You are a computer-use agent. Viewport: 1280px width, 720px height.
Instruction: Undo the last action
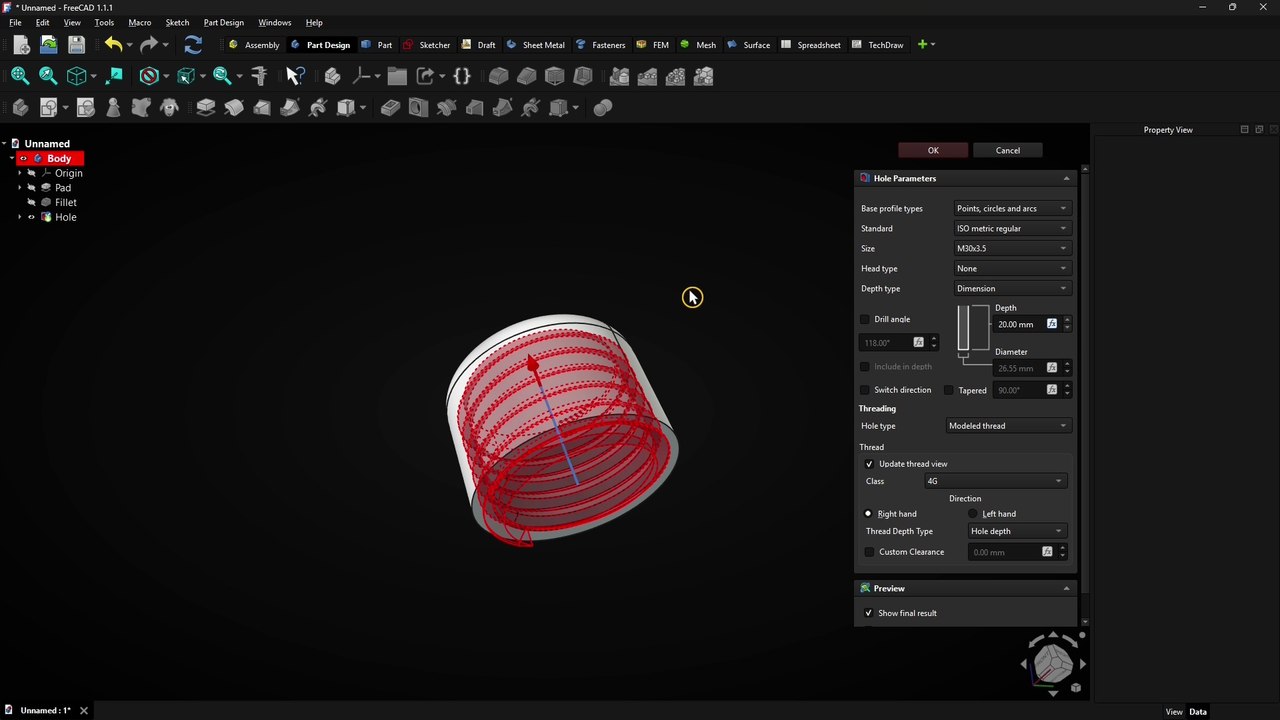point(113,45)
